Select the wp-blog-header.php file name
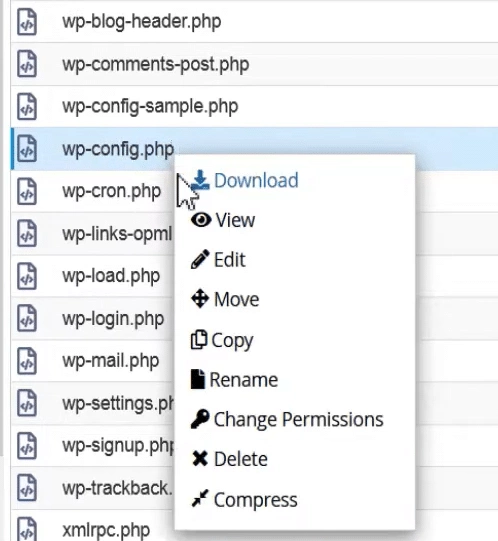This screenshot has width=498, height=541. [141, 22]
